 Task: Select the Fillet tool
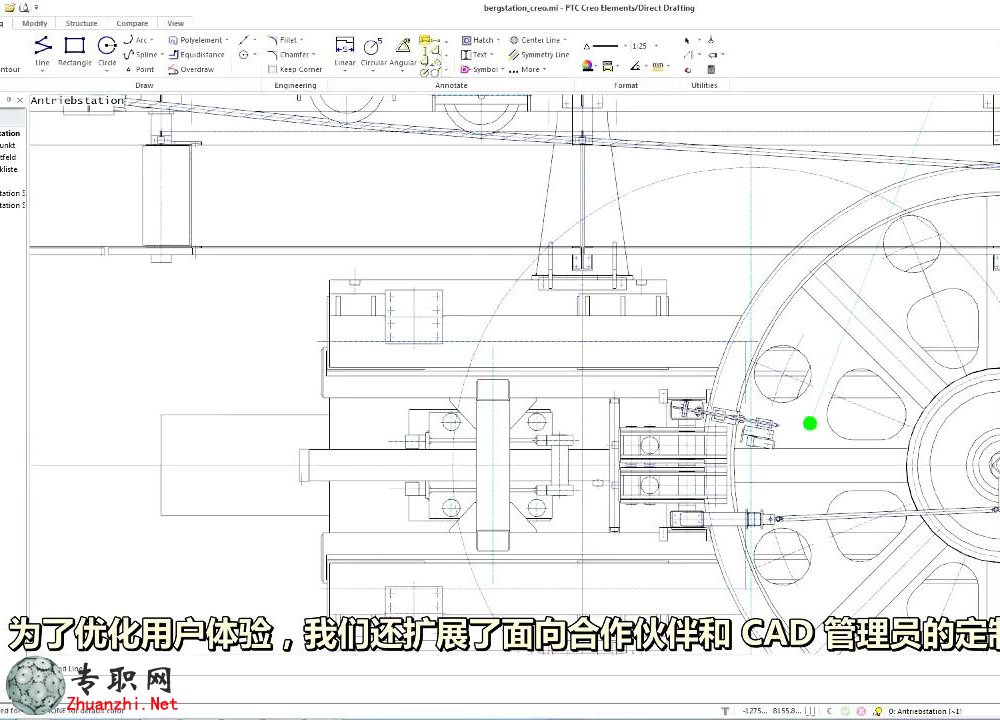coord(283,40)
